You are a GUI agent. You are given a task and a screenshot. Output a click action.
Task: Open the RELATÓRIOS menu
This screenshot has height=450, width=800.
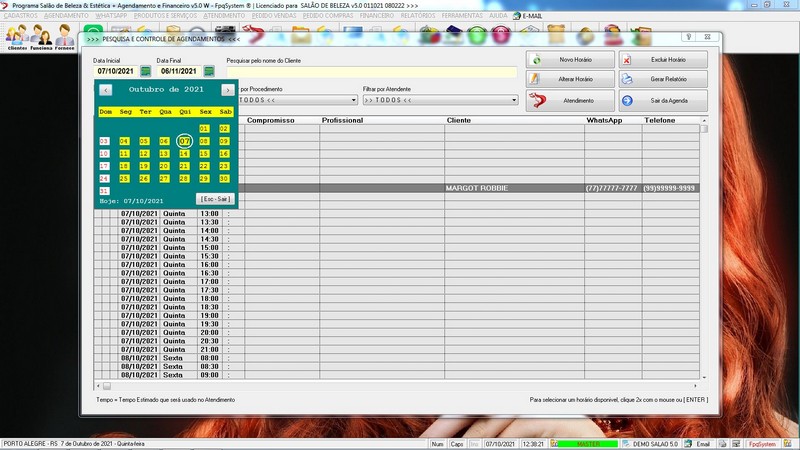coord(418,16)
